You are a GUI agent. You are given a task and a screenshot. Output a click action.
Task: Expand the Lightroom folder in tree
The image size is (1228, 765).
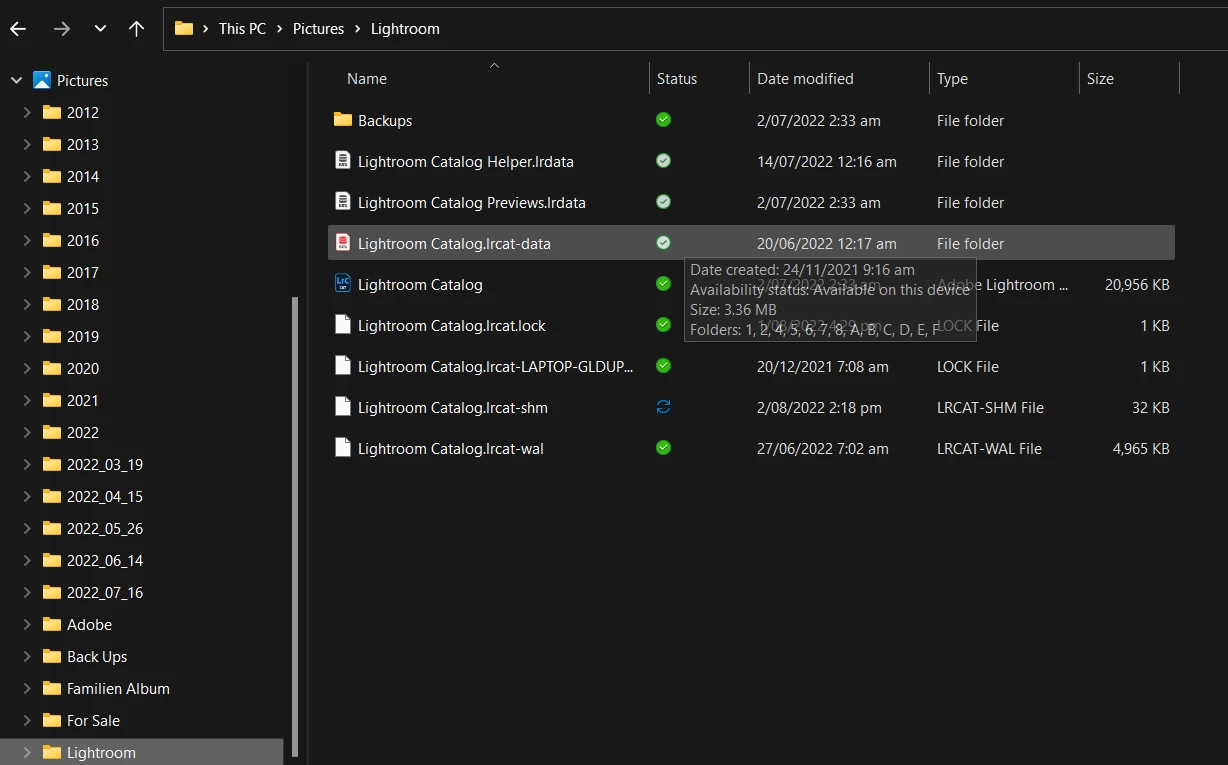pos(27,752)
